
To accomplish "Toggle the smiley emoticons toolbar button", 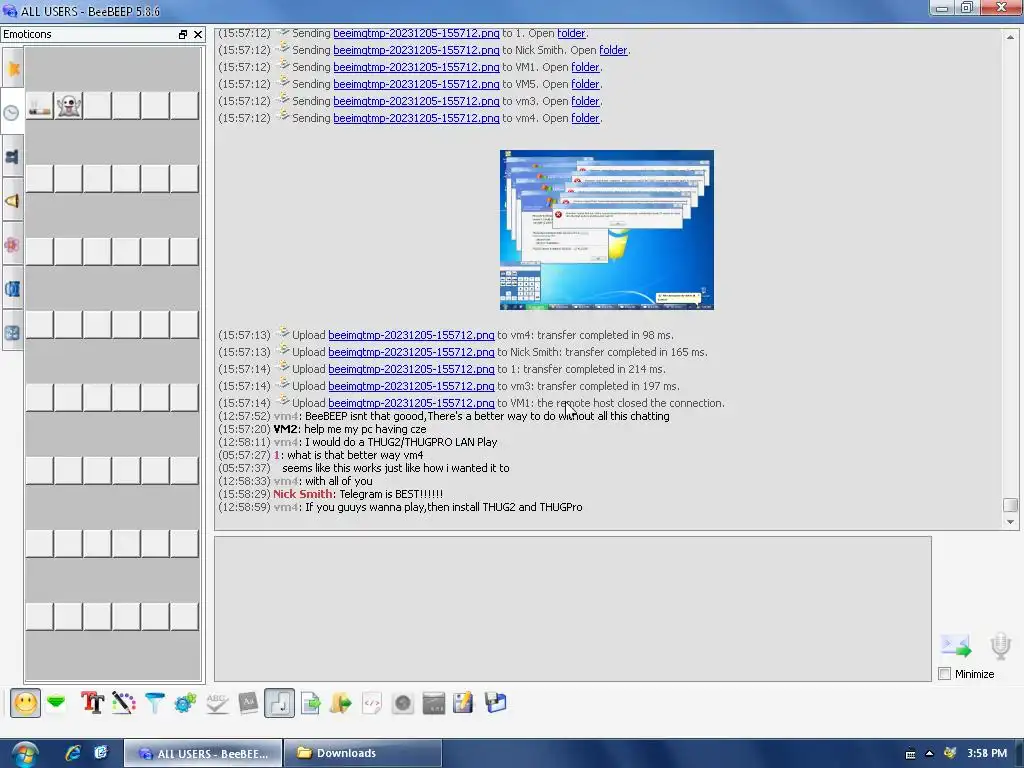I will [x=25, y=703].
